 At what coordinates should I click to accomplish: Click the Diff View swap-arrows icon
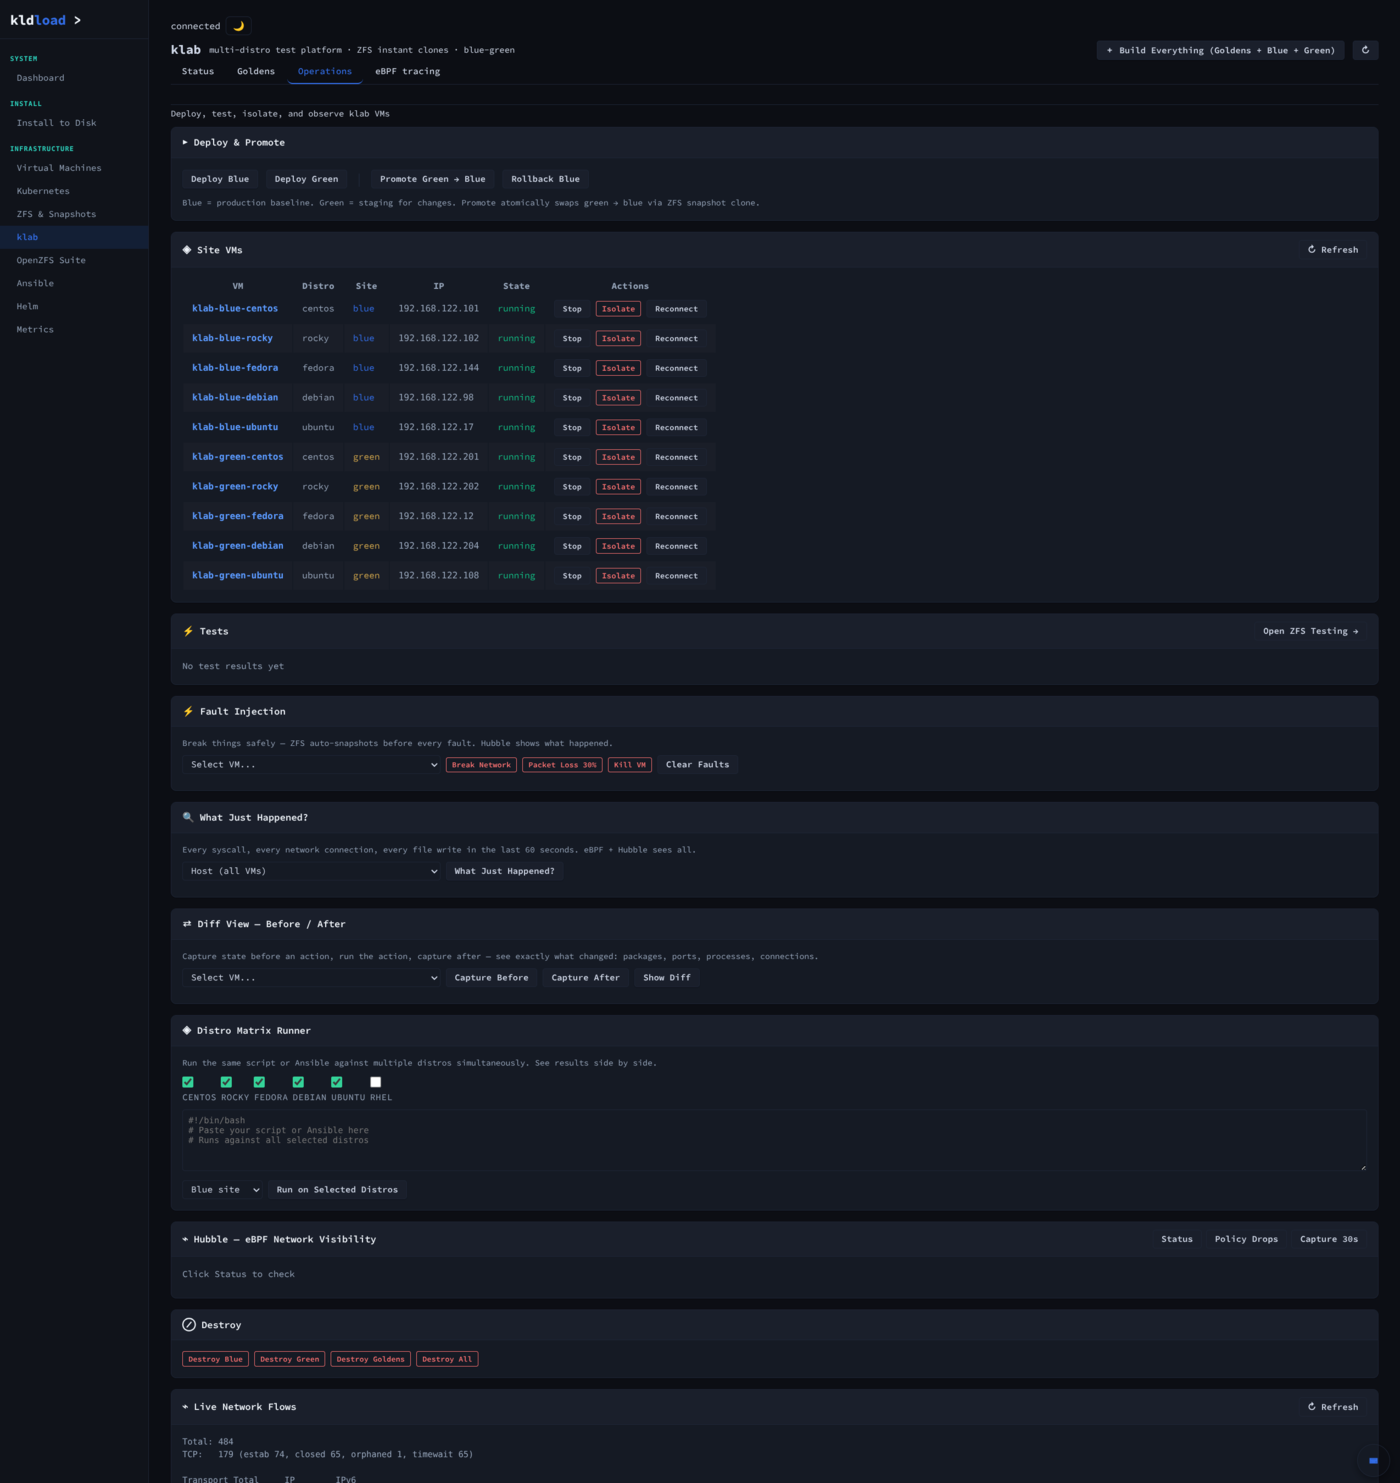(187, 924)
